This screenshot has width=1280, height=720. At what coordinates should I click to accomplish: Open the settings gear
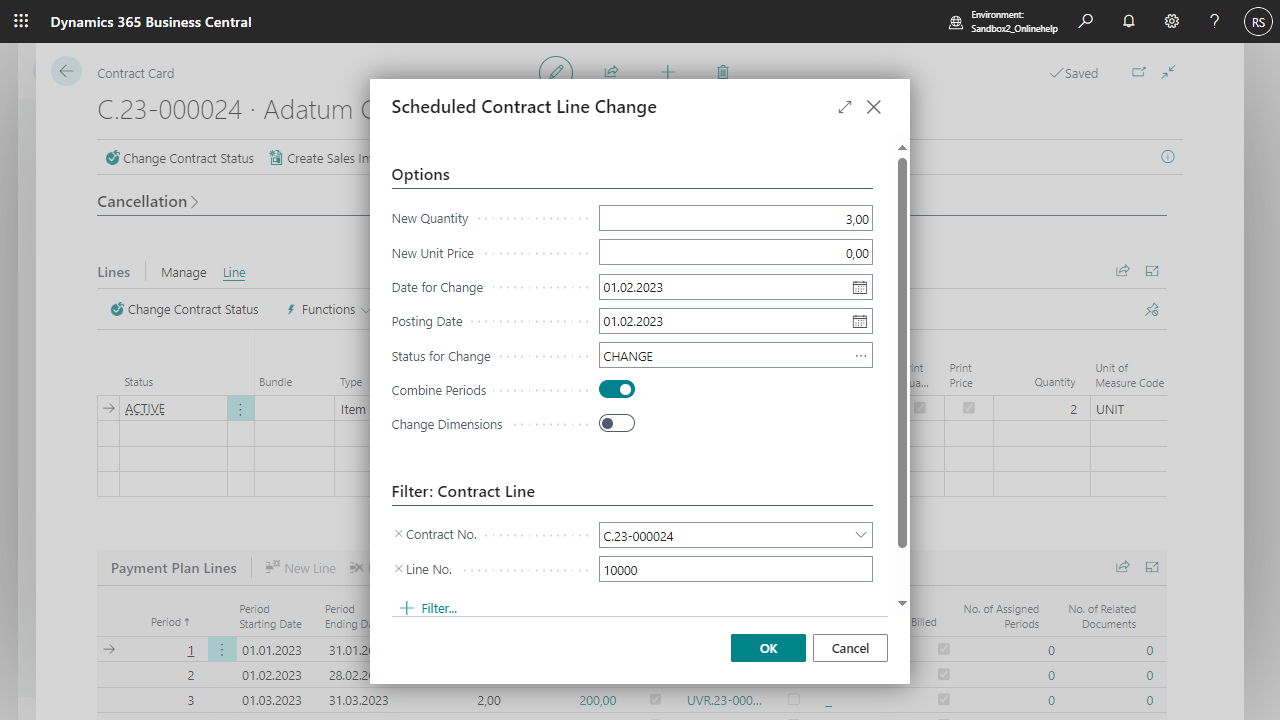tap(1172, 21)
